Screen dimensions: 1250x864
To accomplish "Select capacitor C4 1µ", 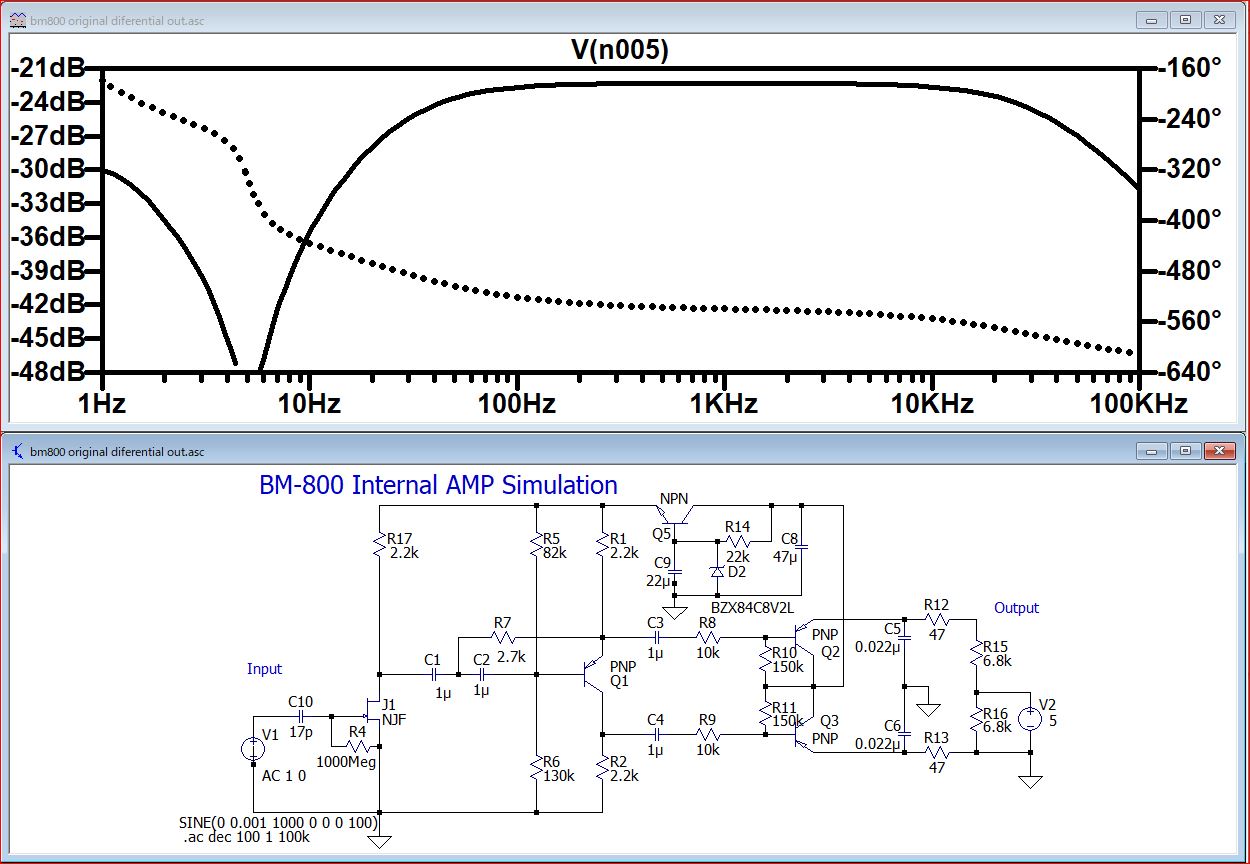I will pos(656,735).
